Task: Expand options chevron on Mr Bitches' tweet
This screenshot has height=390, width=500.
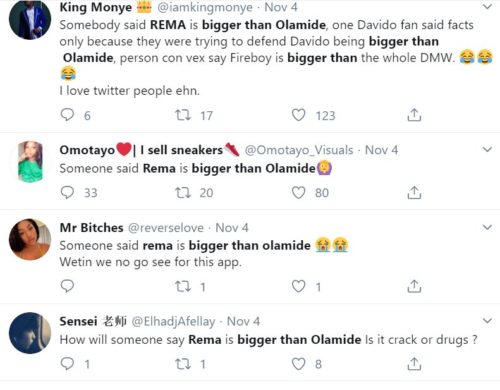Action: [x=487, y=227]
